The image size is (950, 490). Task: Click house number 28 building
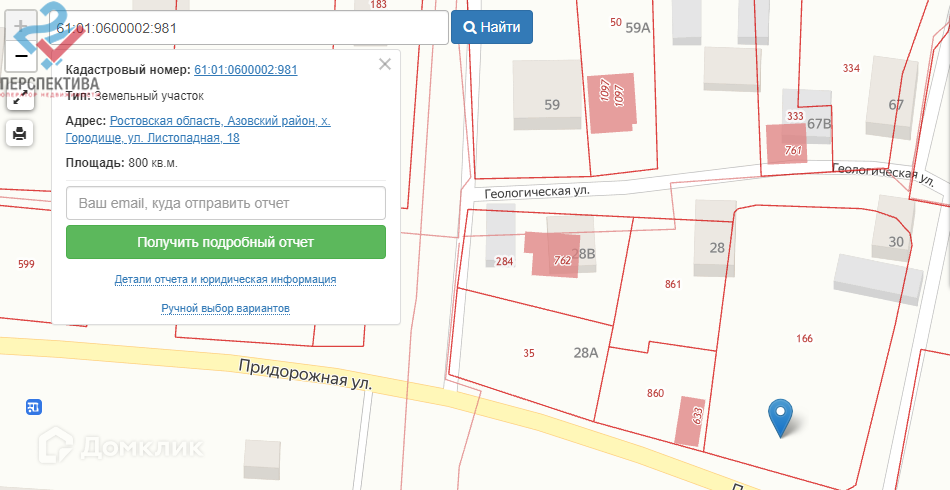pyautogui.click(x=716, y=238)
